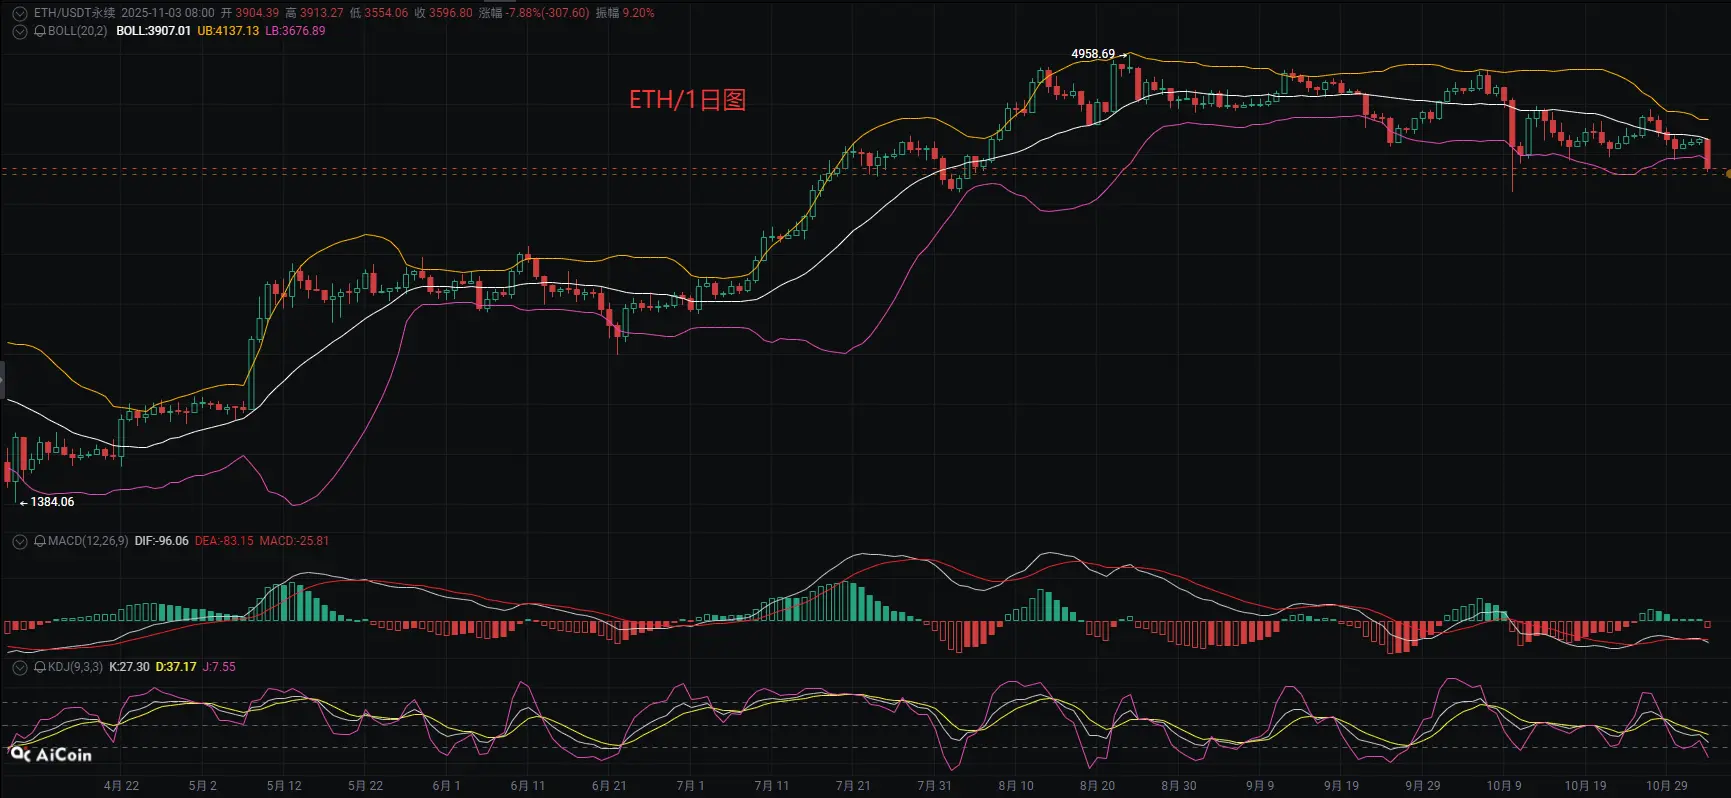
Task: Collapse the MACD(12,26,9) indicator chevron
Action: 19,541
